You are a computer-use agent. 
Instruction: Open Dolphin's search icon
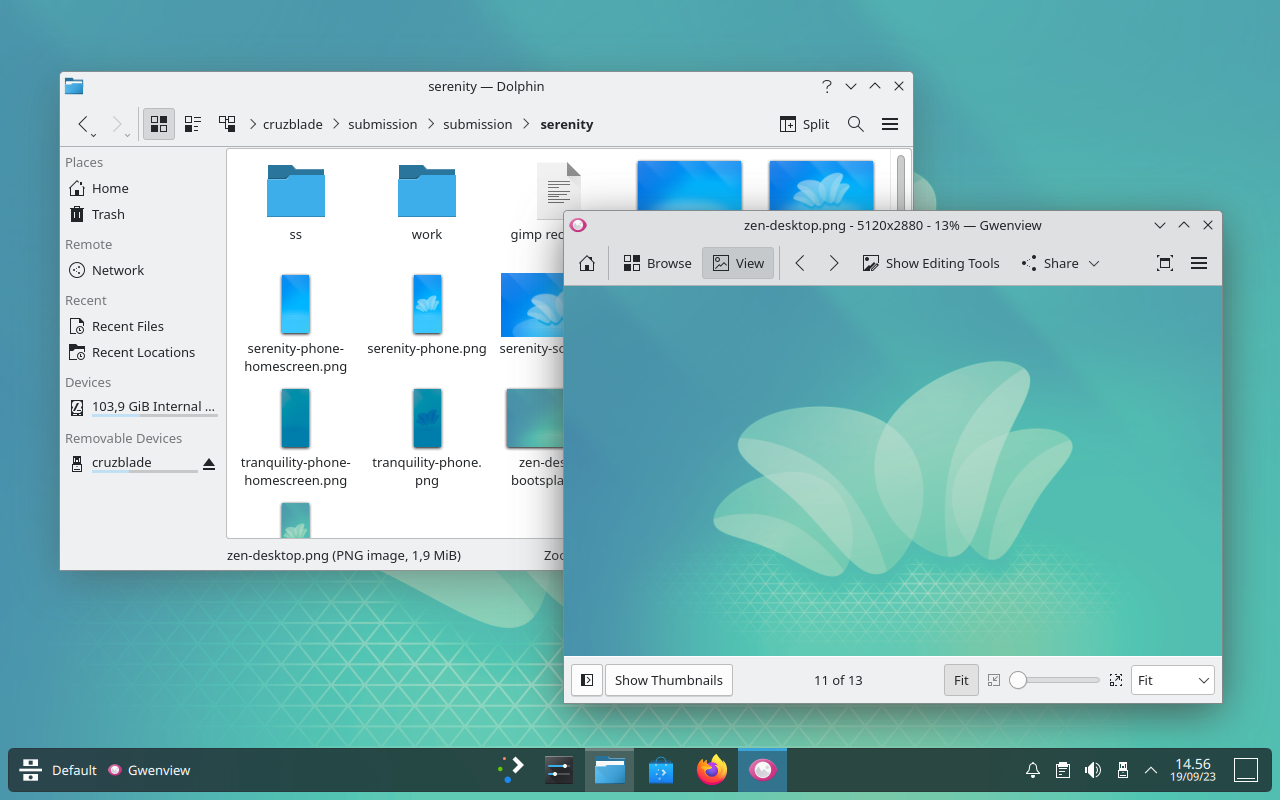pyautogui.click(x=855, y=124)
